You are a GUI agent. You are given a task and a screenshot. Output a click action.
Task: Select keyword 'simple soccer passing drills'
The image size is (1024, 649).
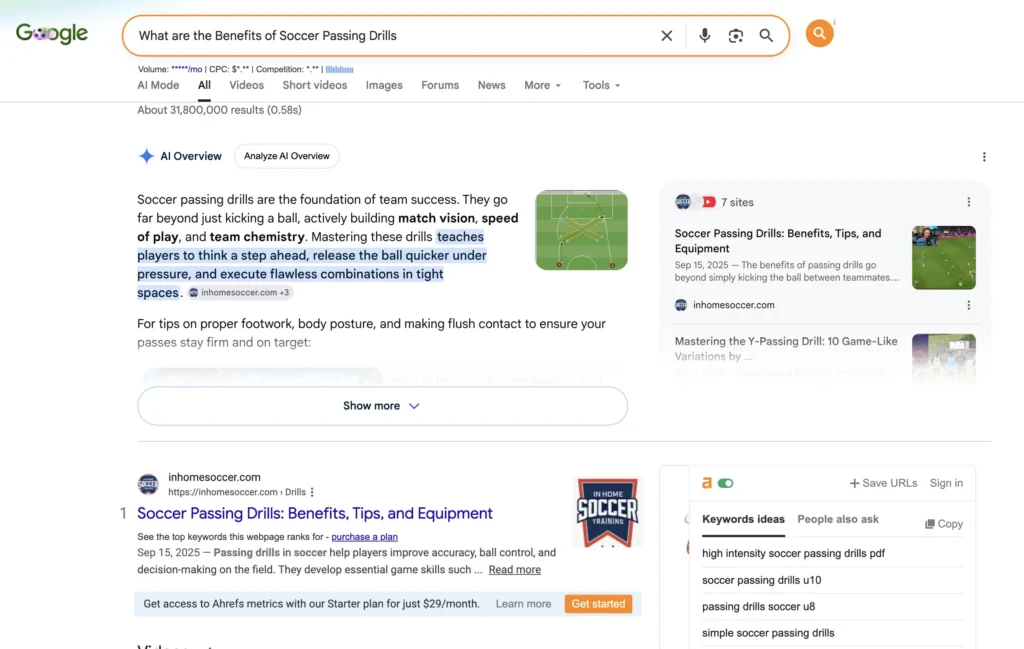[x=768, y=633]
